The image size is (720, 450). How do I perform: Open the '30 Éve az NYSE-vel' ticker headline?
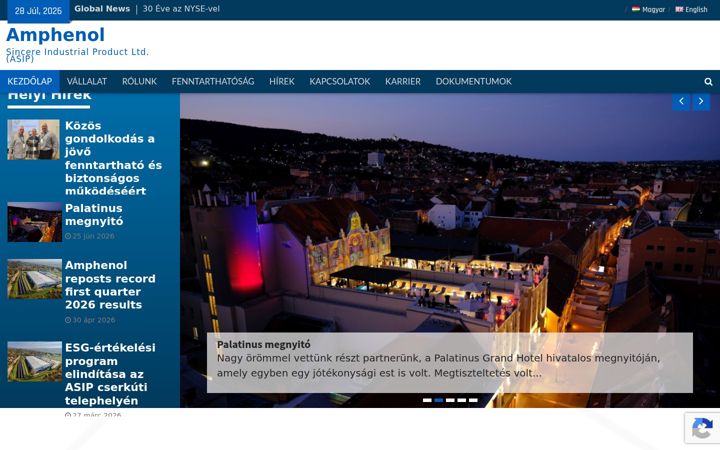pyautogui.click(x=181, y=9)
